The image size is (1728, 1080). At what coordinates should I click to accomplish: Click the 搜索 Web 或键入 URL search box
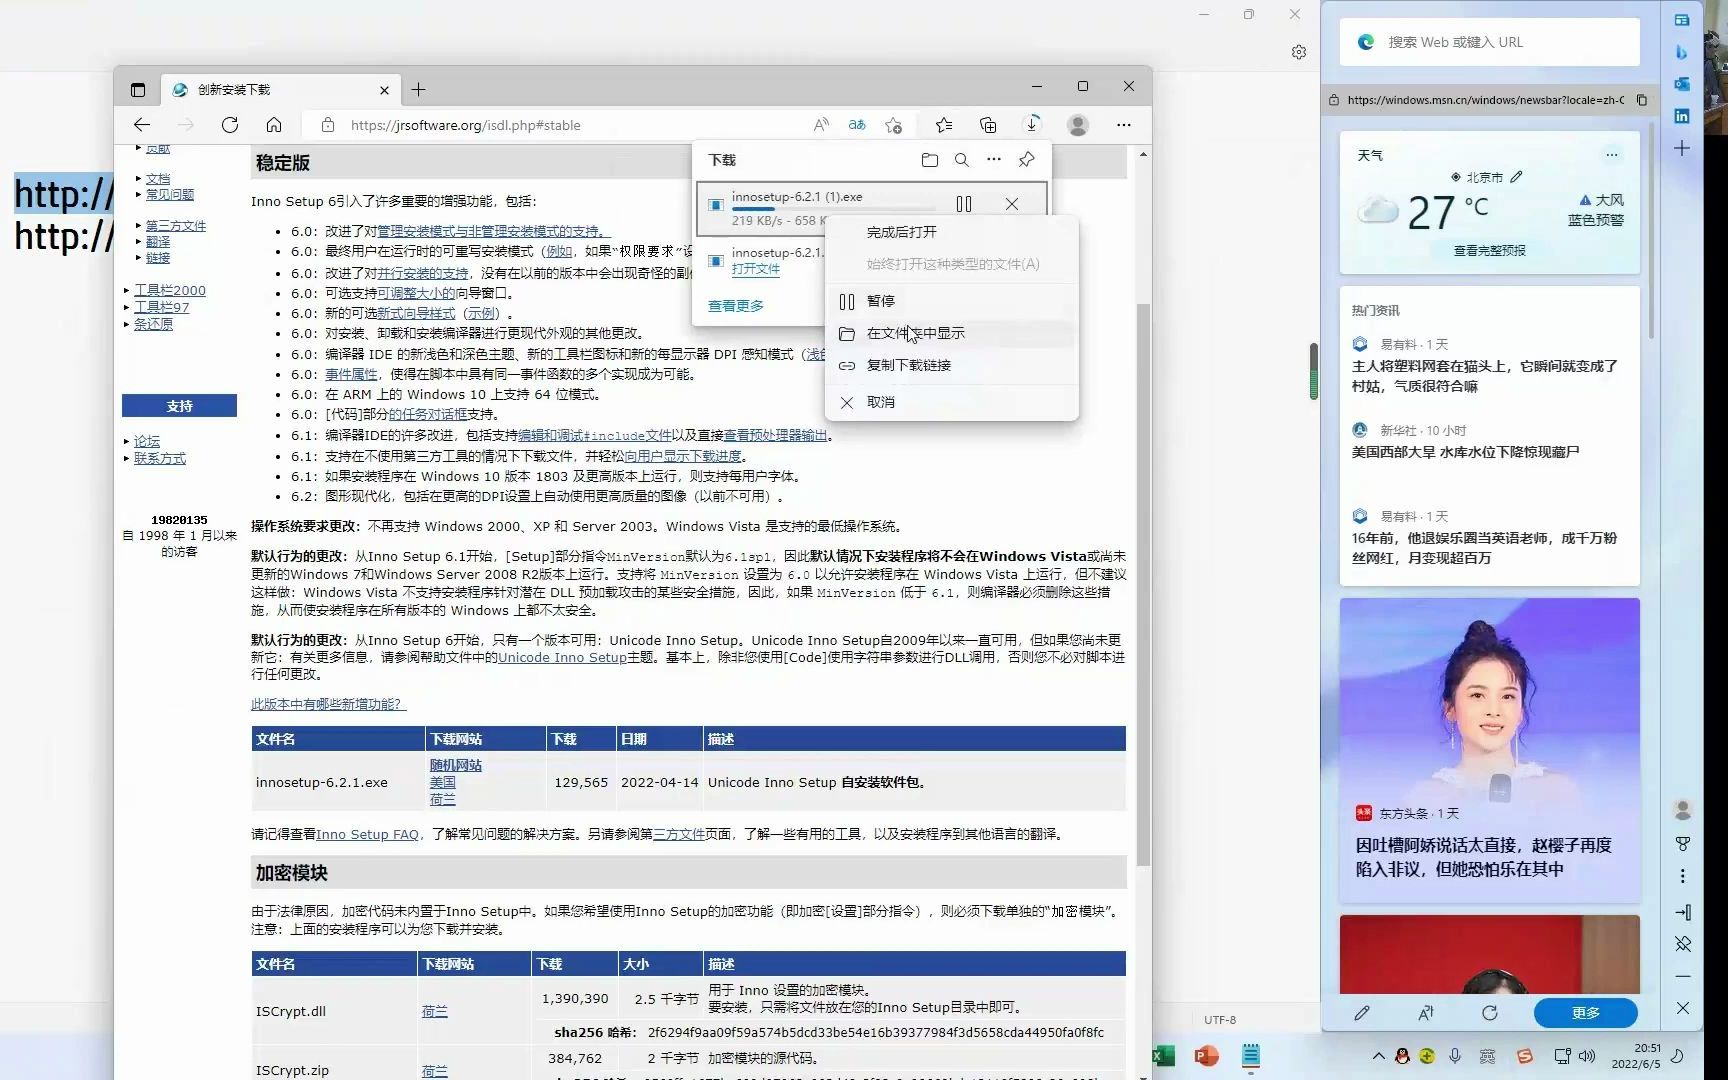click(x=1490, y=42)
